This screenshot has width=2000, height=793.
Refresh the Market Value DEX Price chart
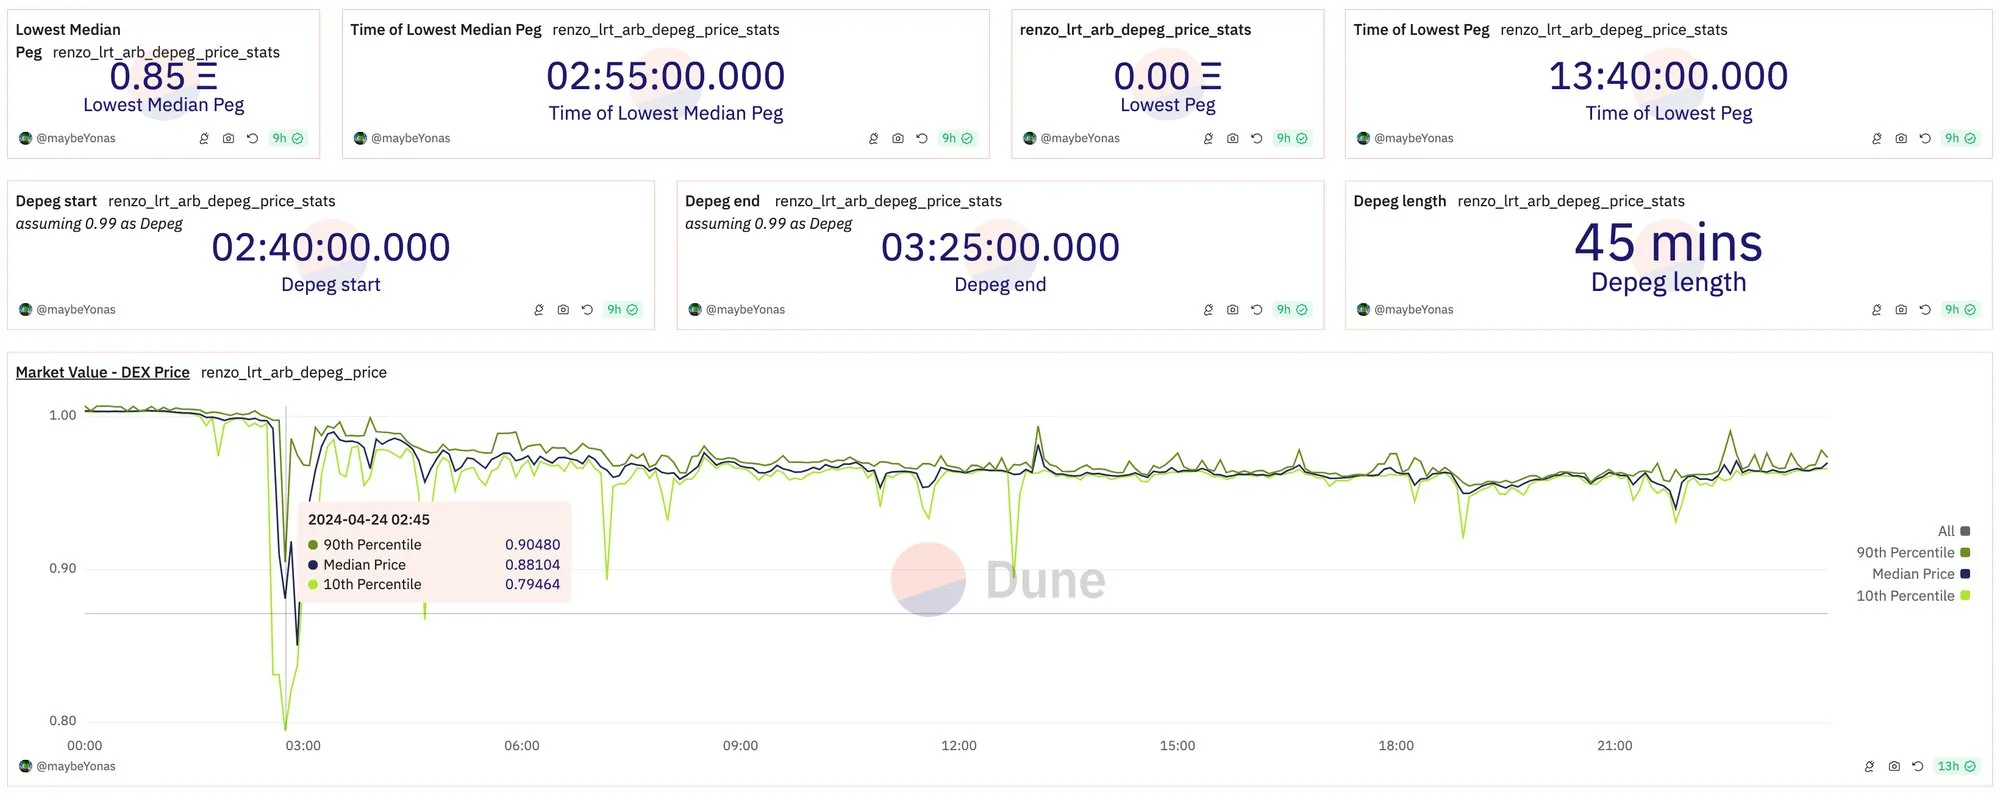[x=1917, y=767]
